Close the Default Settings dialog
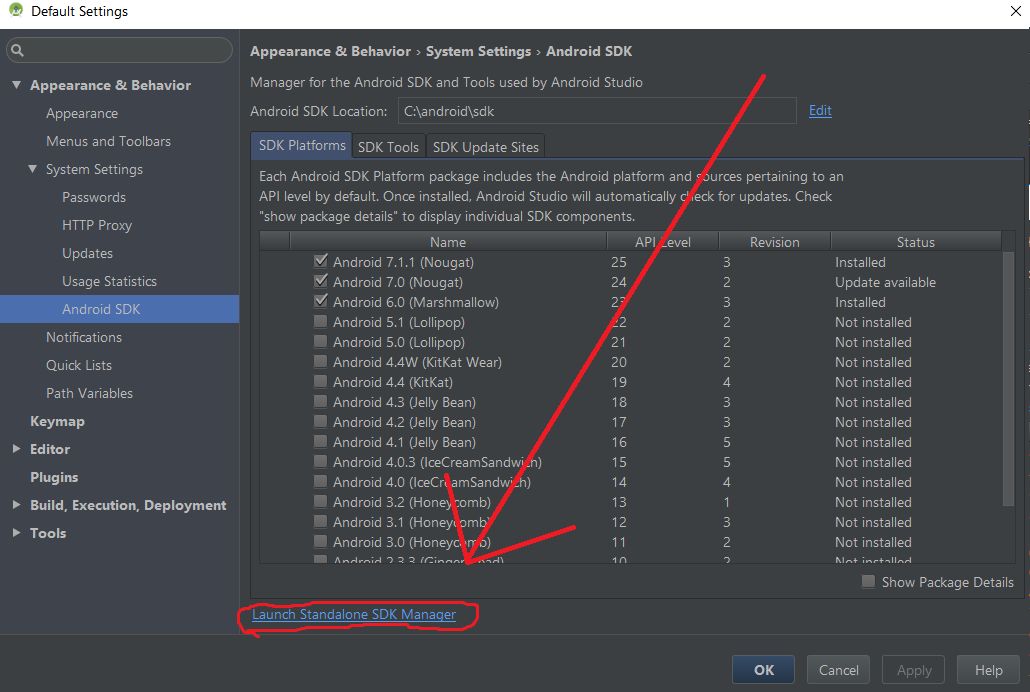The width and height of the screenshot is (1030, 692). [x=1016, y=11]
